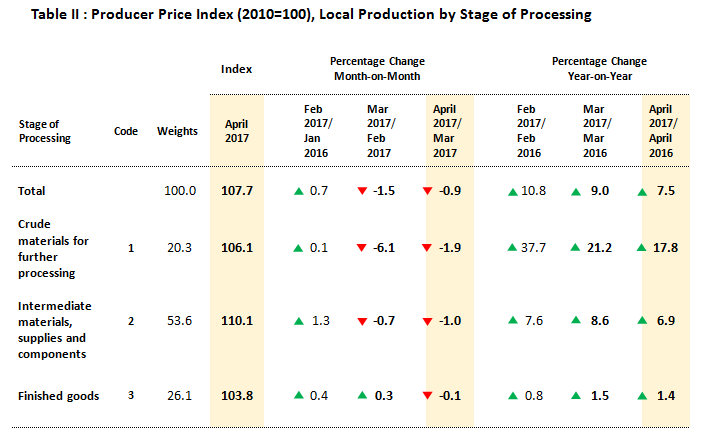The image size is (703, 441).
Task: Click the Total index value 107.7
Action: [x=236, y=190]
